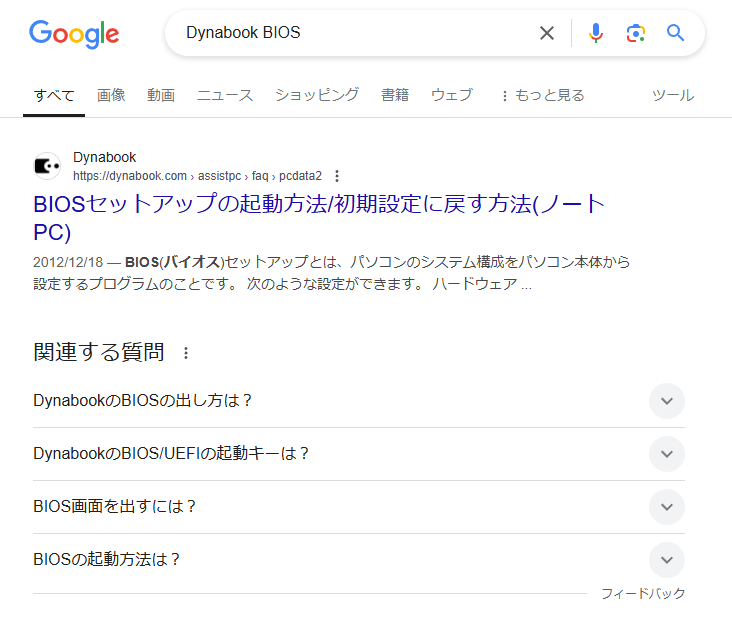The width and height of the screenshot is (732, 627).
Task: Open the ニュース tab
Action: pos(225,96)
